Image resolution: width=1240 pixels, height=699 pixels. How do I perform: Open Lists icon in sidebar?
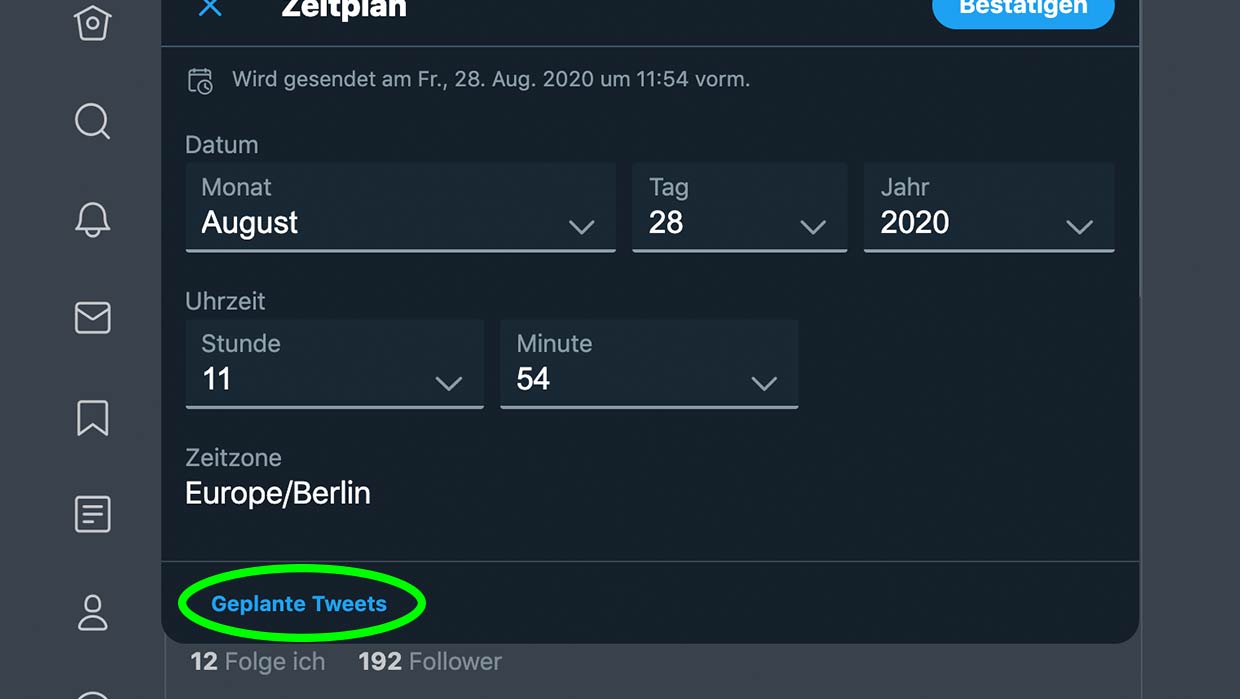click(x=92, y=515)
